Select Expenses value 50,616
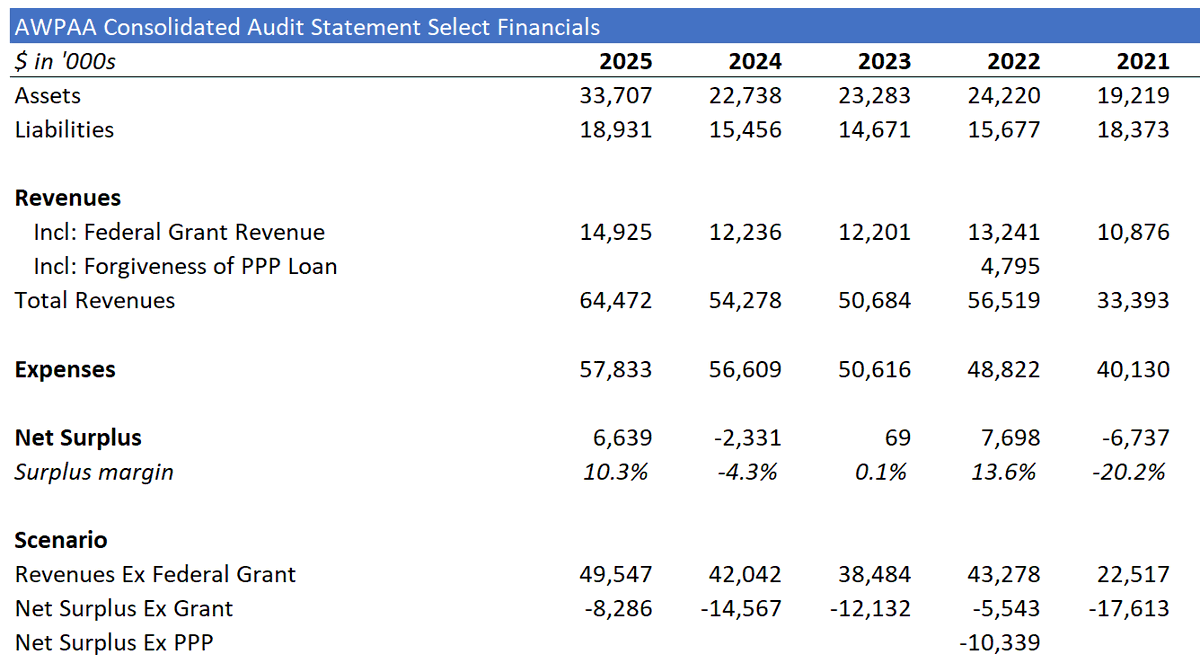Image resolution: width=1200 pixels, height=663 pixels. (875, 370)
